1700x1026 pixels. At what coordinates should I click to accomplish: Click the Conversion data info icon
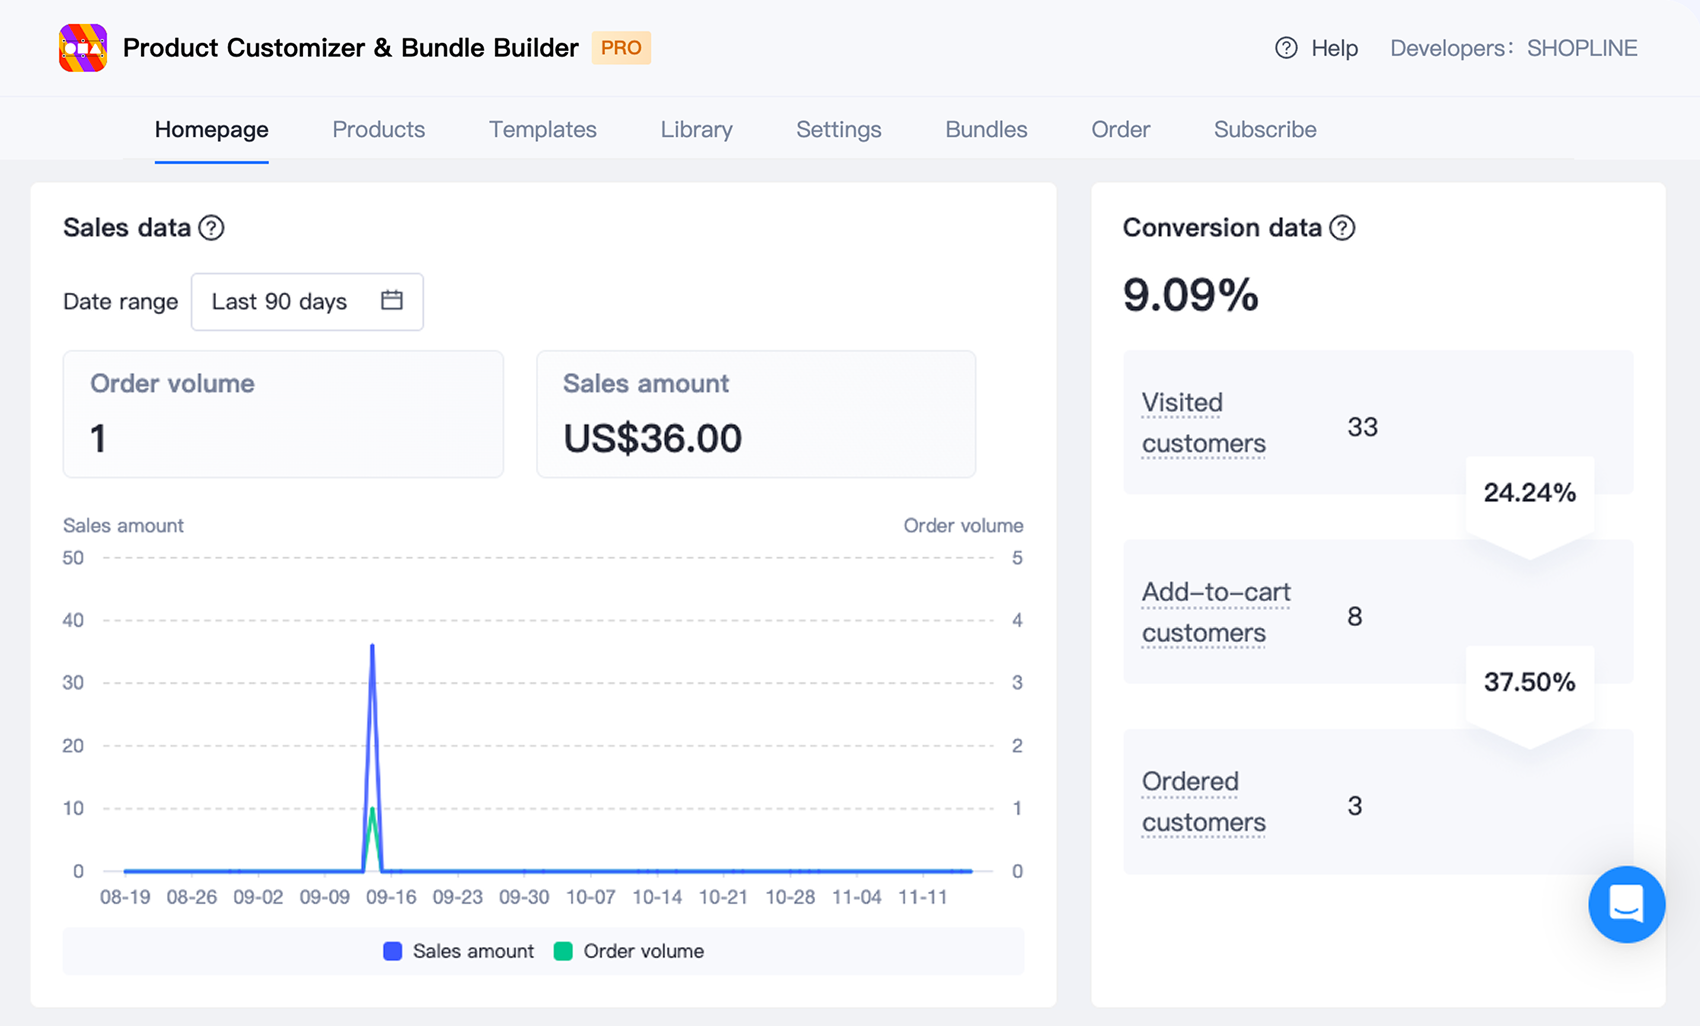pyautogui.click(x=1342, y=228)
